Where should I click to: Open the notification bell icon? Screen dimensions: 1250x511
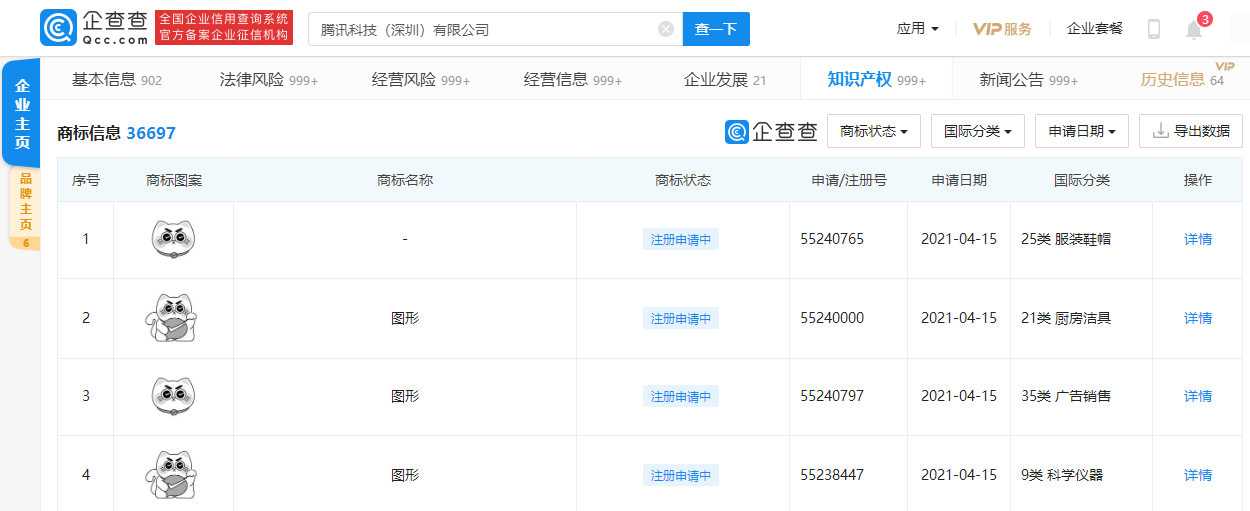click(1194, 29)
